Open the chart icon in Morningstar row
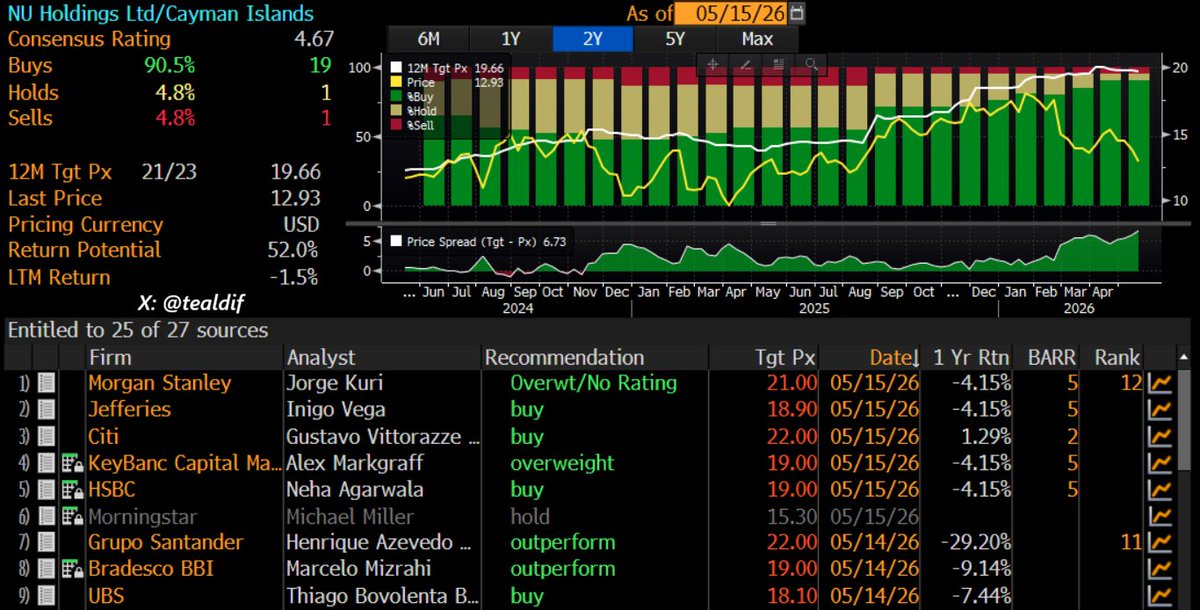The image size is (1200, 610). tap(1160, 516)
